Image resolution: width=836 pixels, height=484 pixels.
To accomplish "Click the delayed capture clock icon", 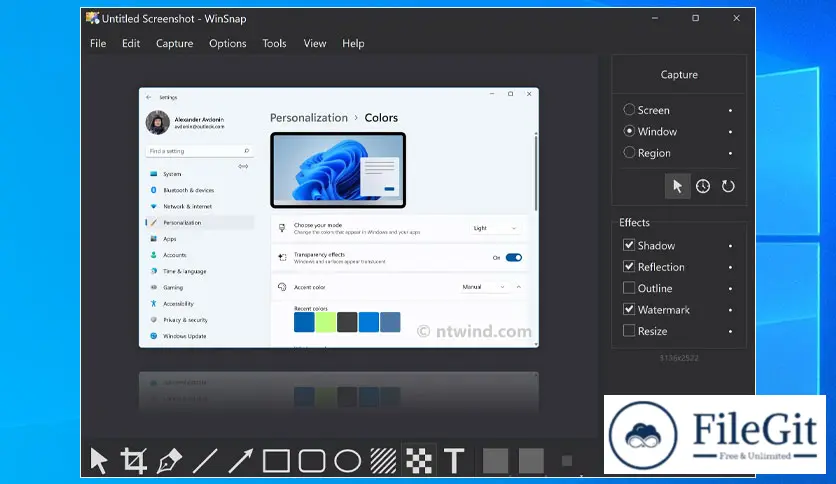I will point(703,186).
